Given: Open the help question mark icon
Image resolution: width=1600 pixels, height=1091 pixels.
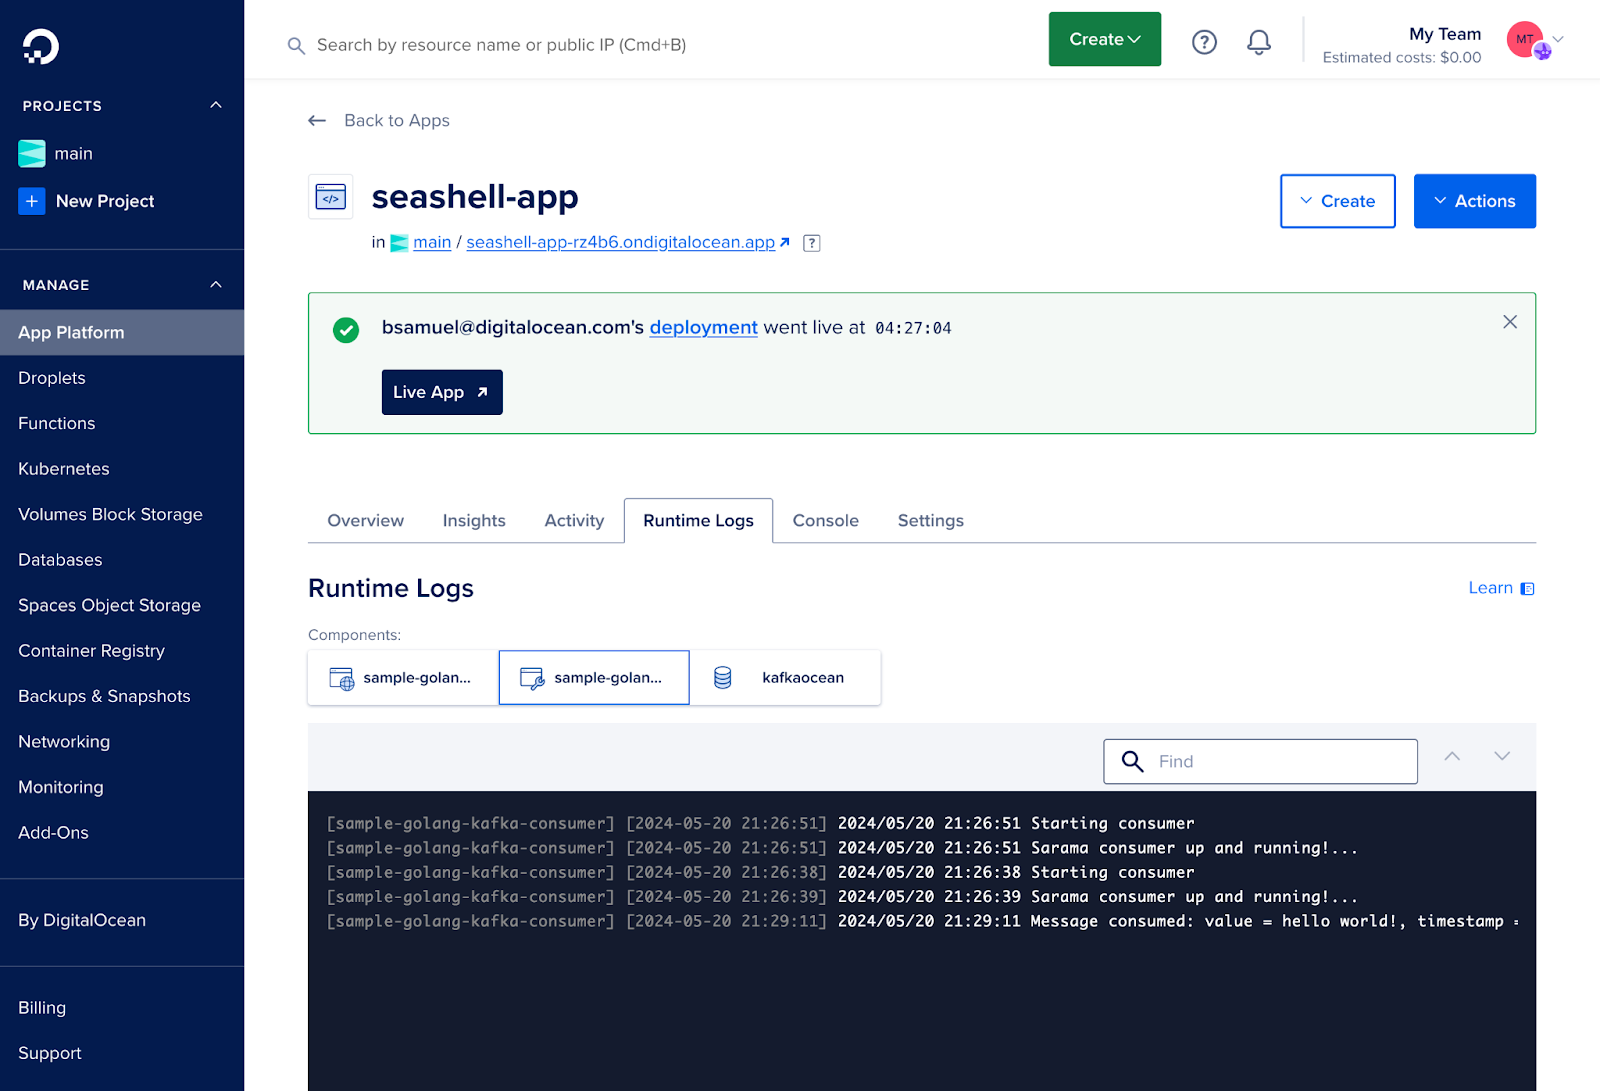Looking at the screenshot, I should click(1204, 42).
